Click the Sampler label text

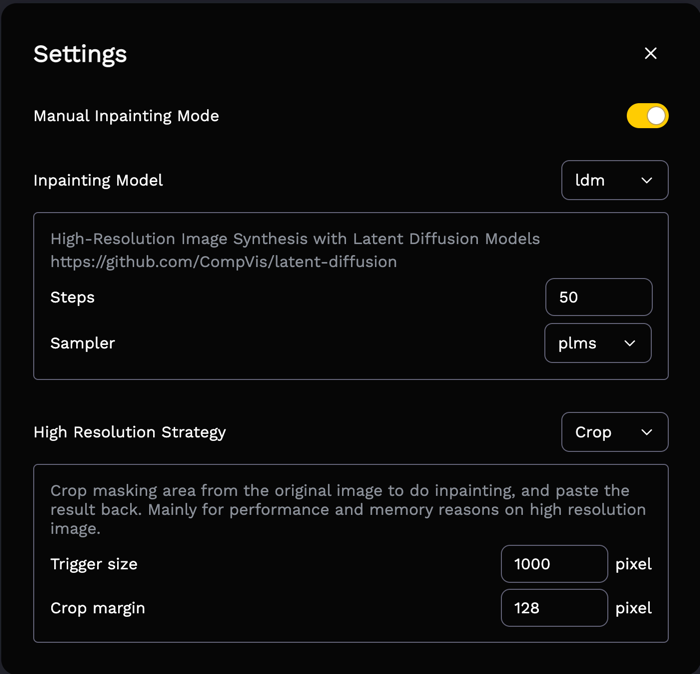tap(82, 343)
